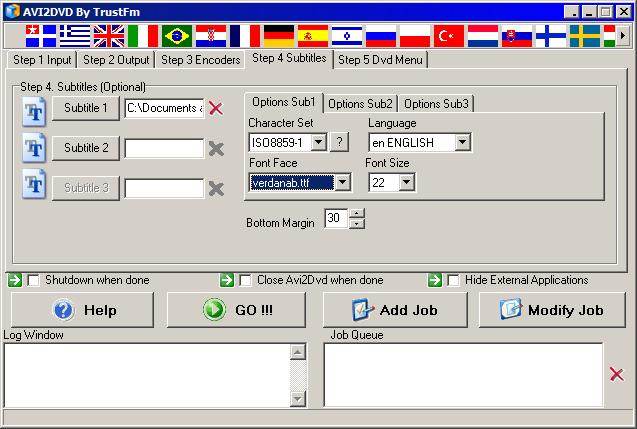
Task: Click the font icon beside Subtitle 1
Action: point(34,111)
